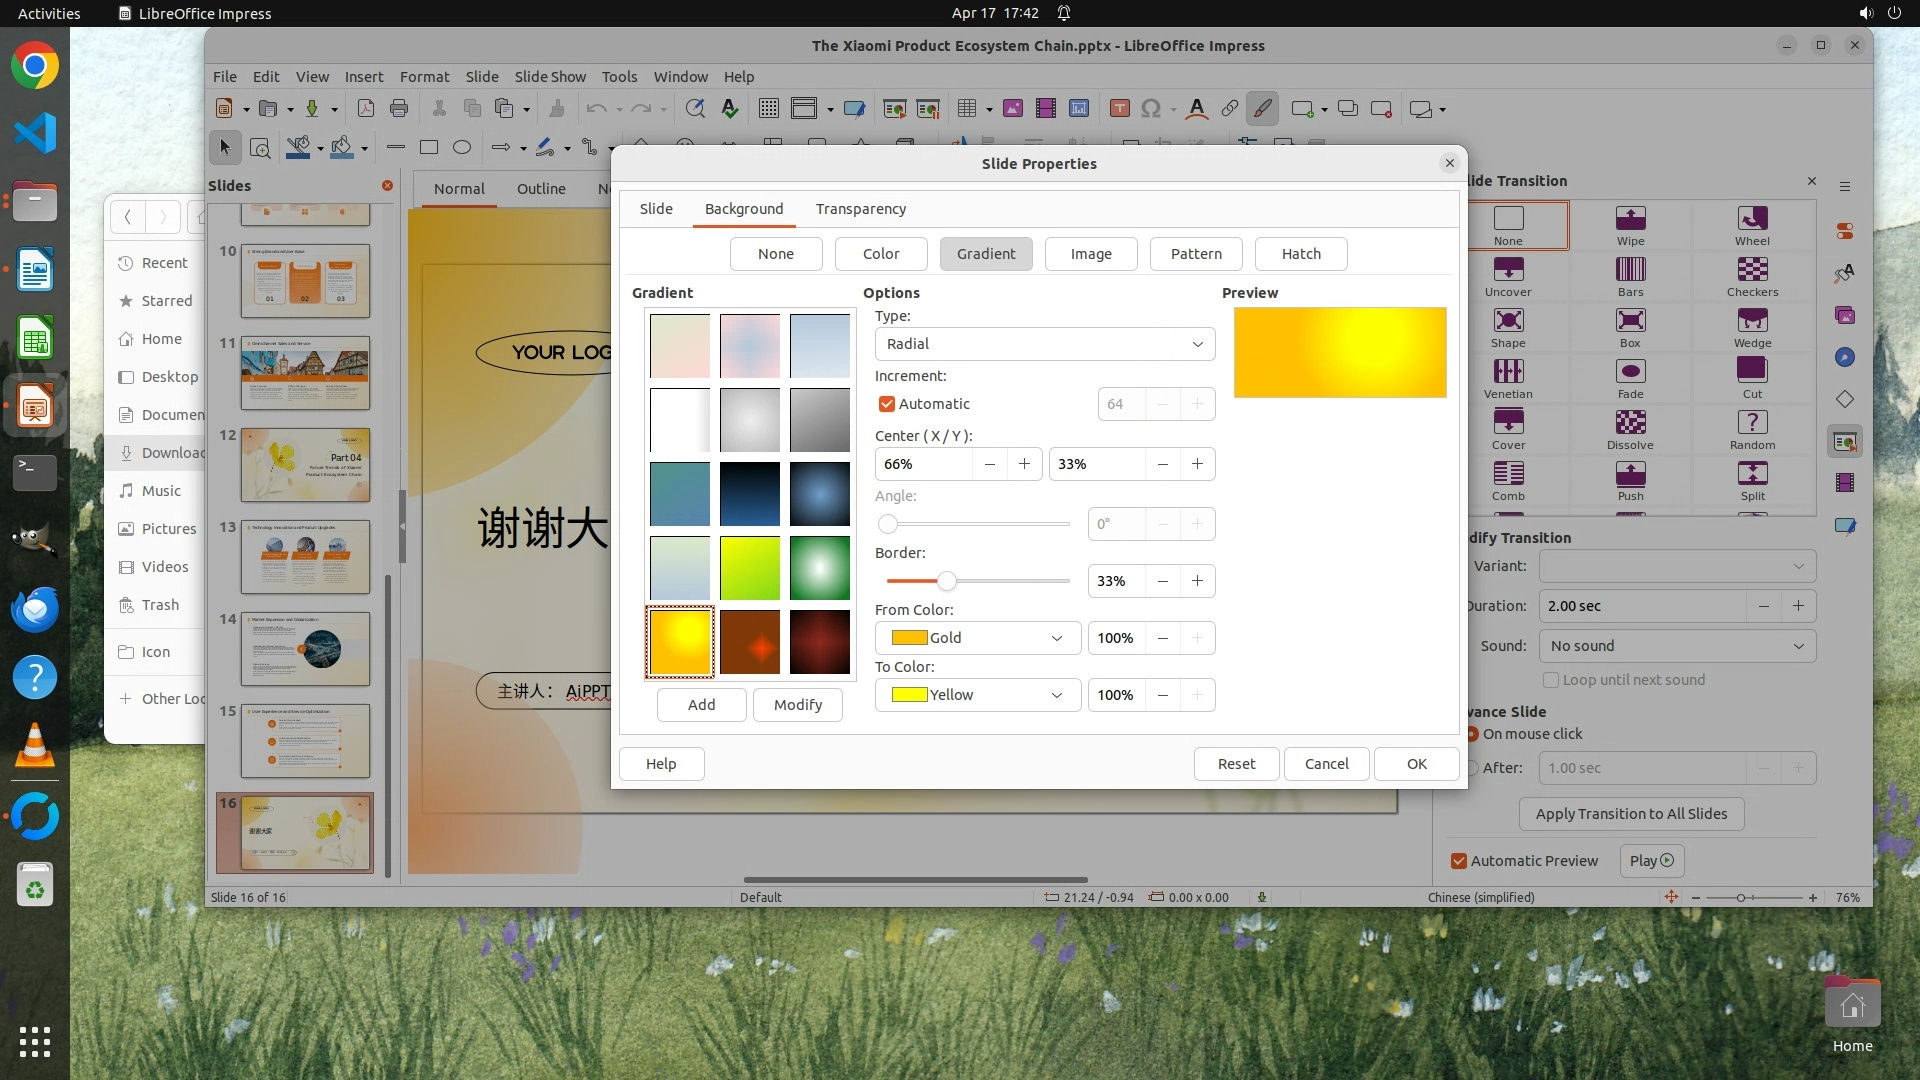Select the Wheel transition icon
The image size is (1920, 1080).
[1751, 219]
